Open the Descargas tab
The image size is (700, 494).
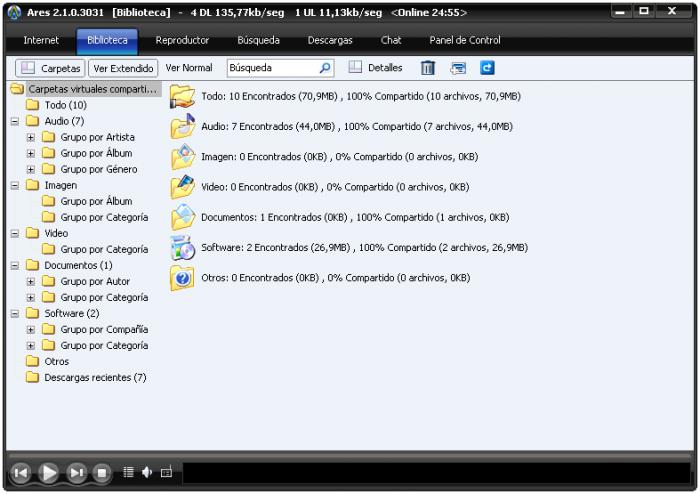point(330,40)
